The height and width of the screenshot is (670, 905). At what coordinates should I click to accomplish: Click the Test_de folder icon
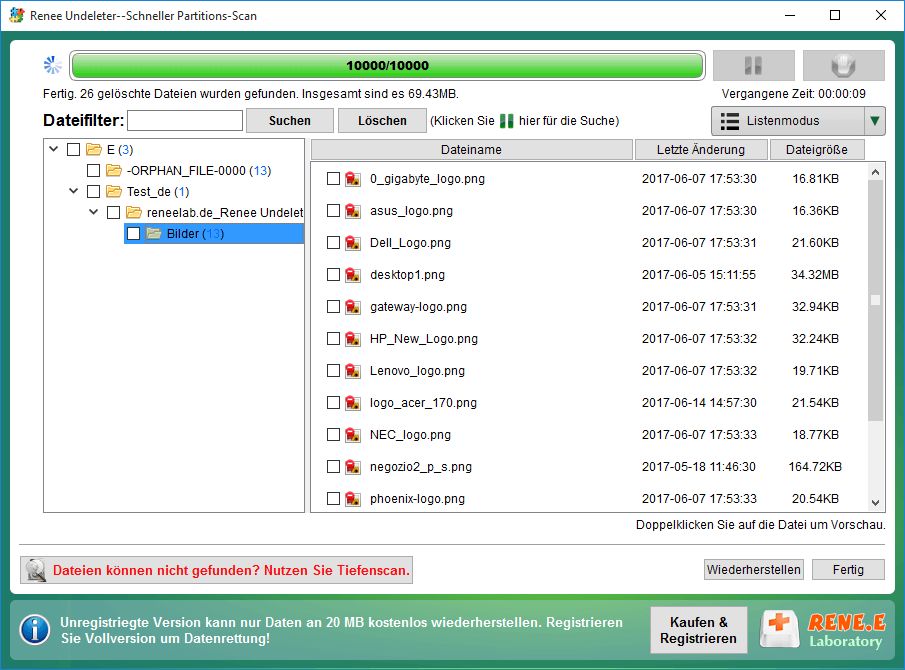coord(114,191)
